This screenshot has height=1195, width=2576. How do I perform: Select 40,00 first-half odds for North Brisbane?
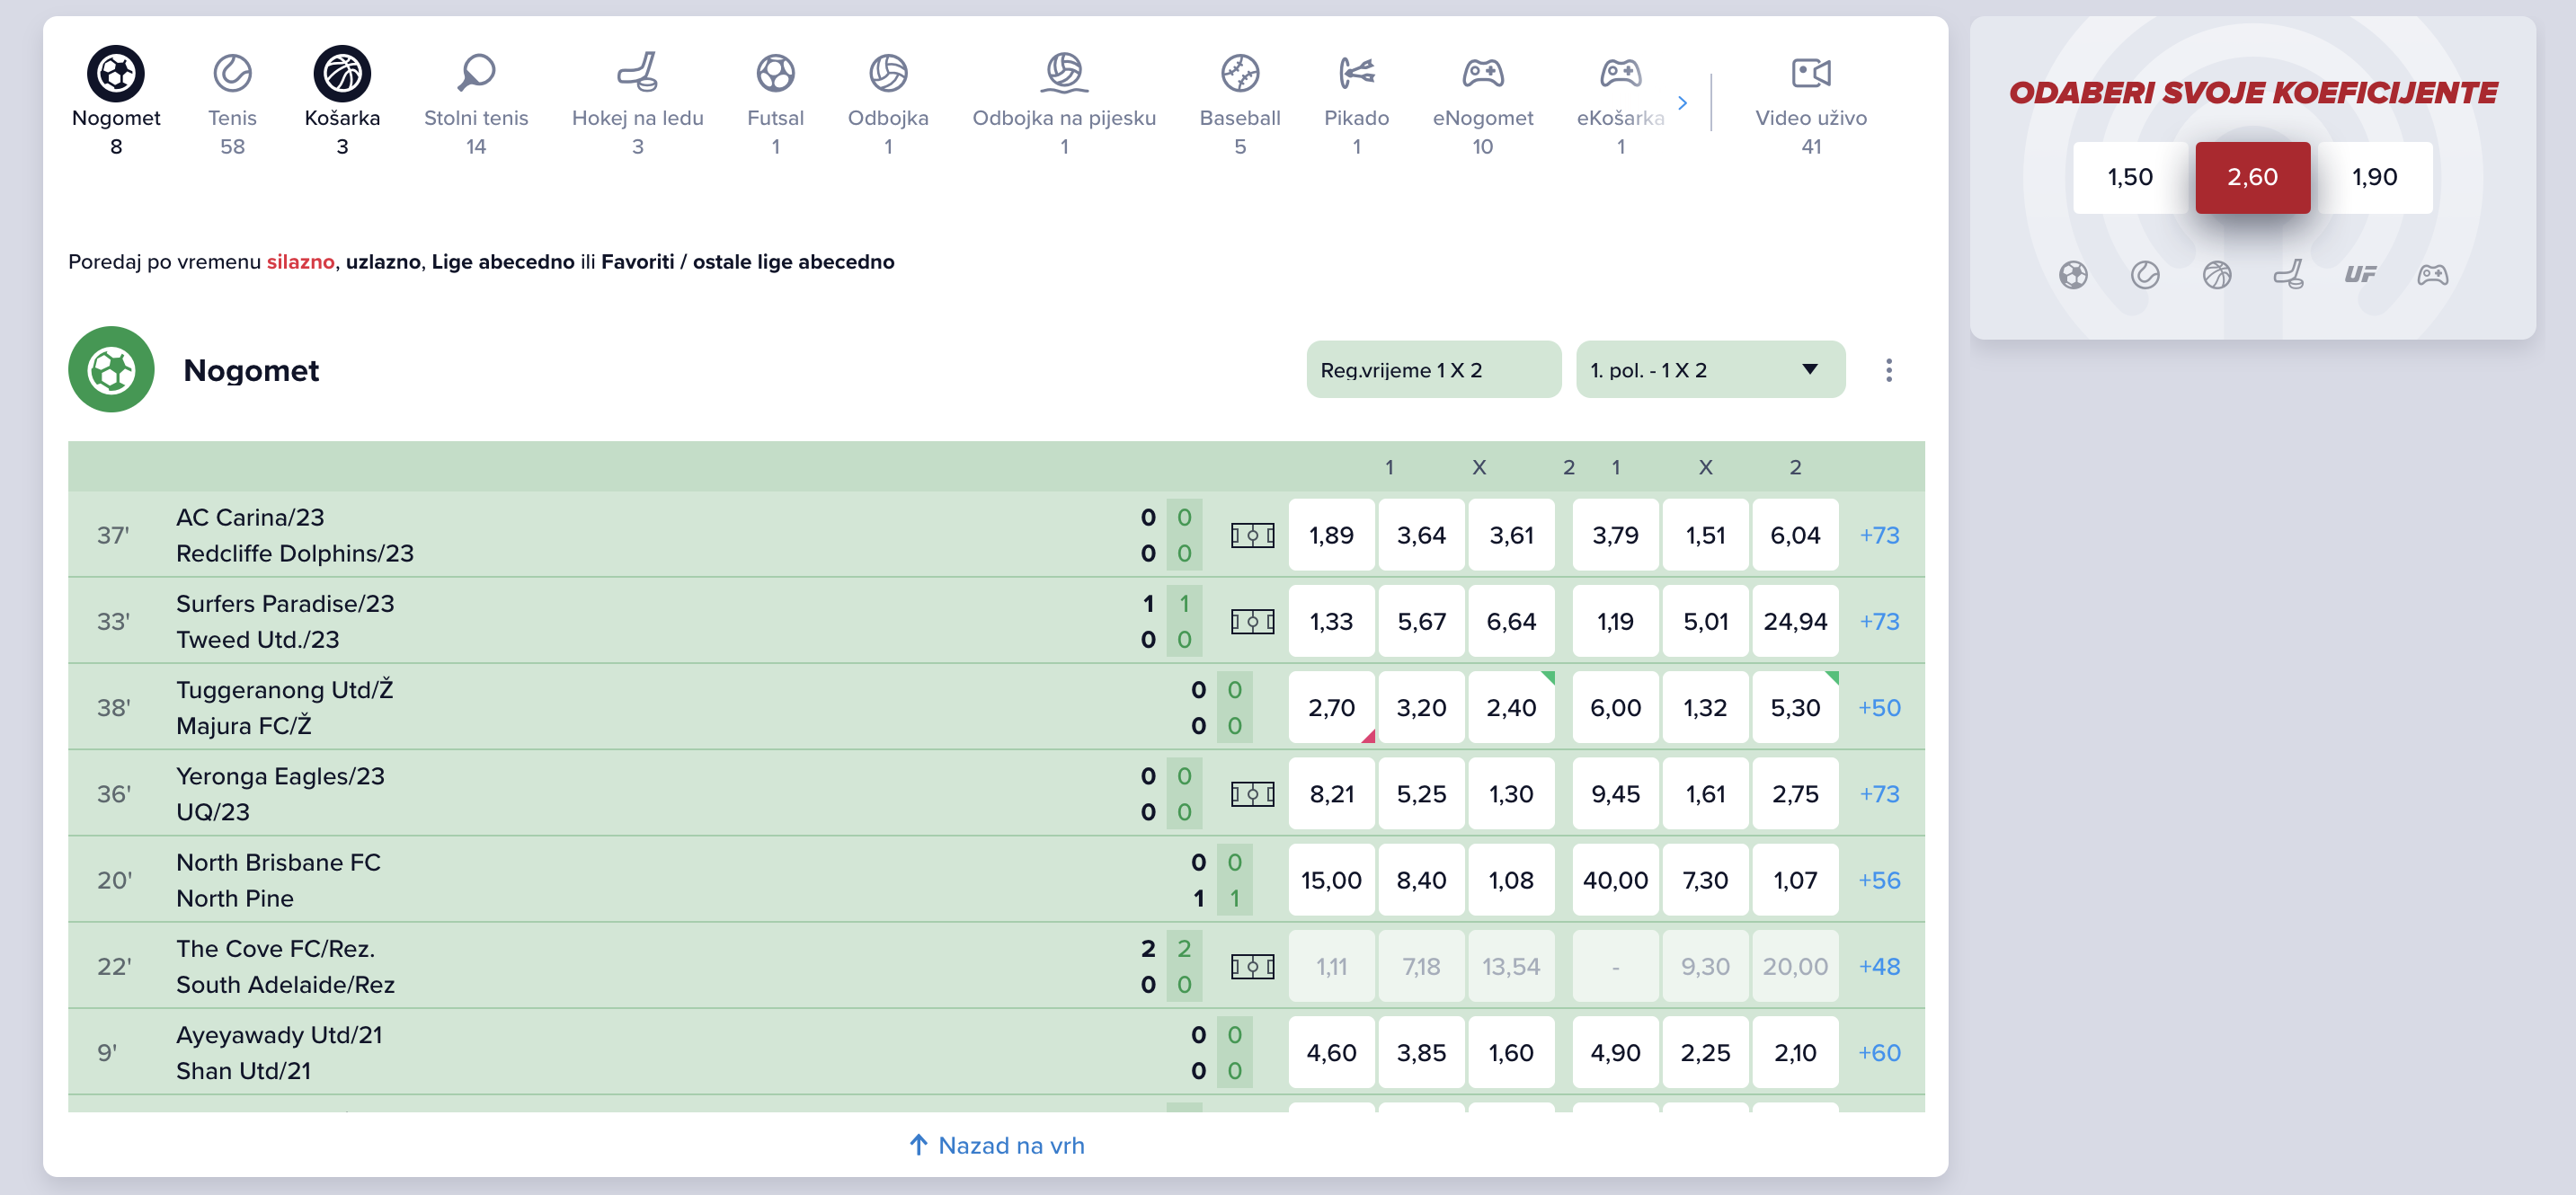coord(1615,881)
